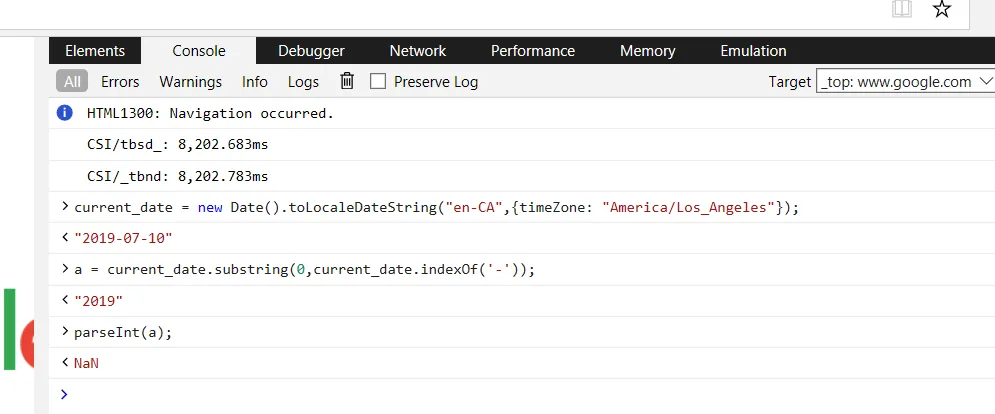This screenshot has height=414, width=995.
Task: Click the favorites star icon
Action: tap(942, 10)
